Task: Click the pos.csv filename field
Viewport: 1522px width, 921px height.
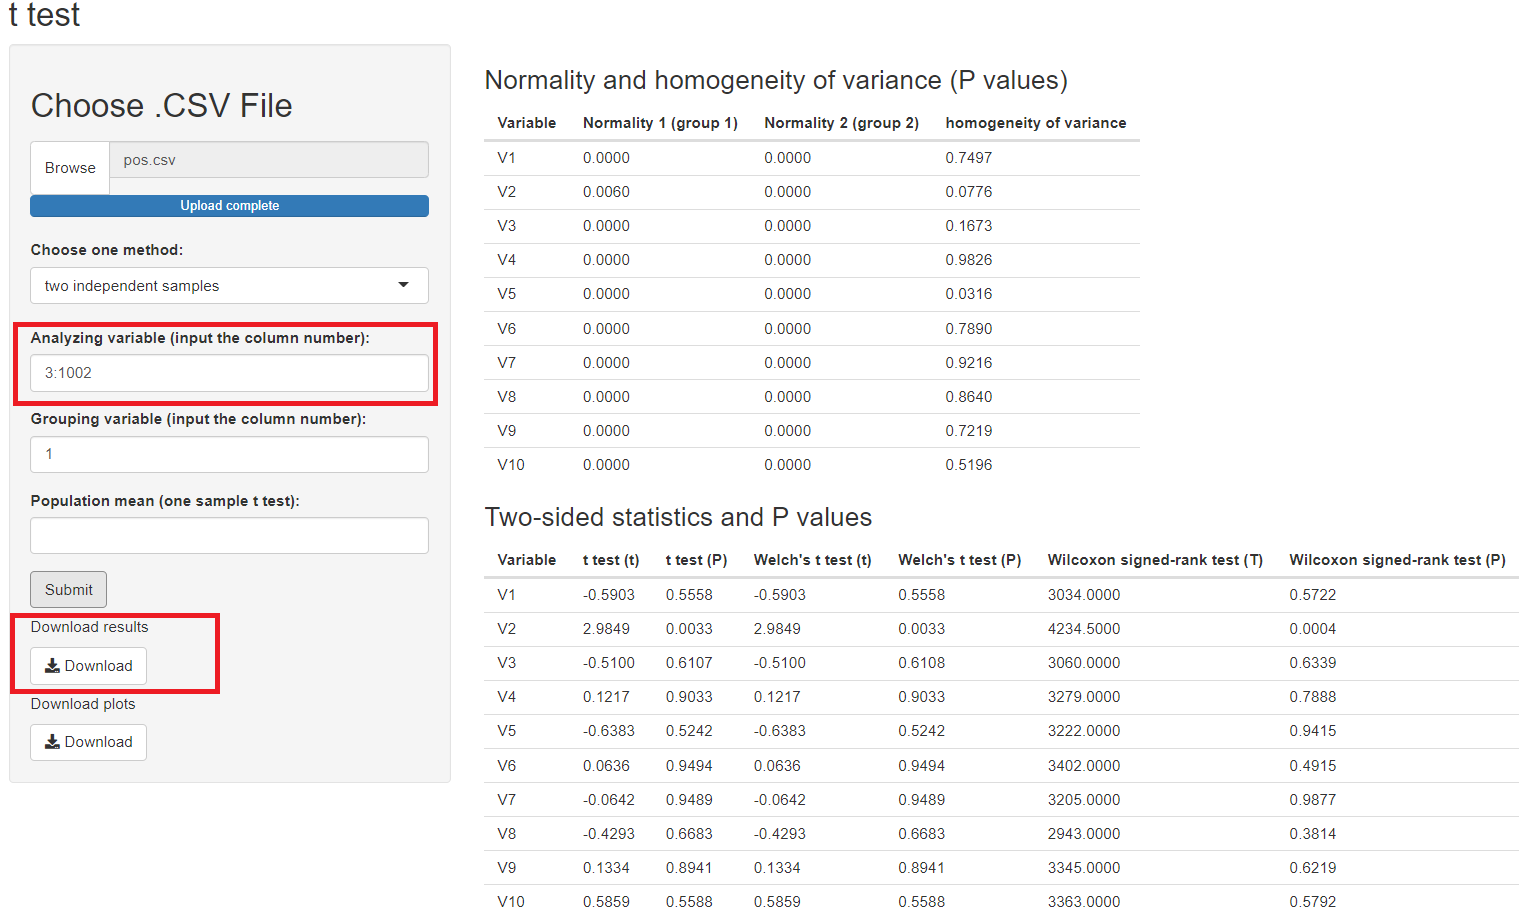Action: click(x=268, y=160)
